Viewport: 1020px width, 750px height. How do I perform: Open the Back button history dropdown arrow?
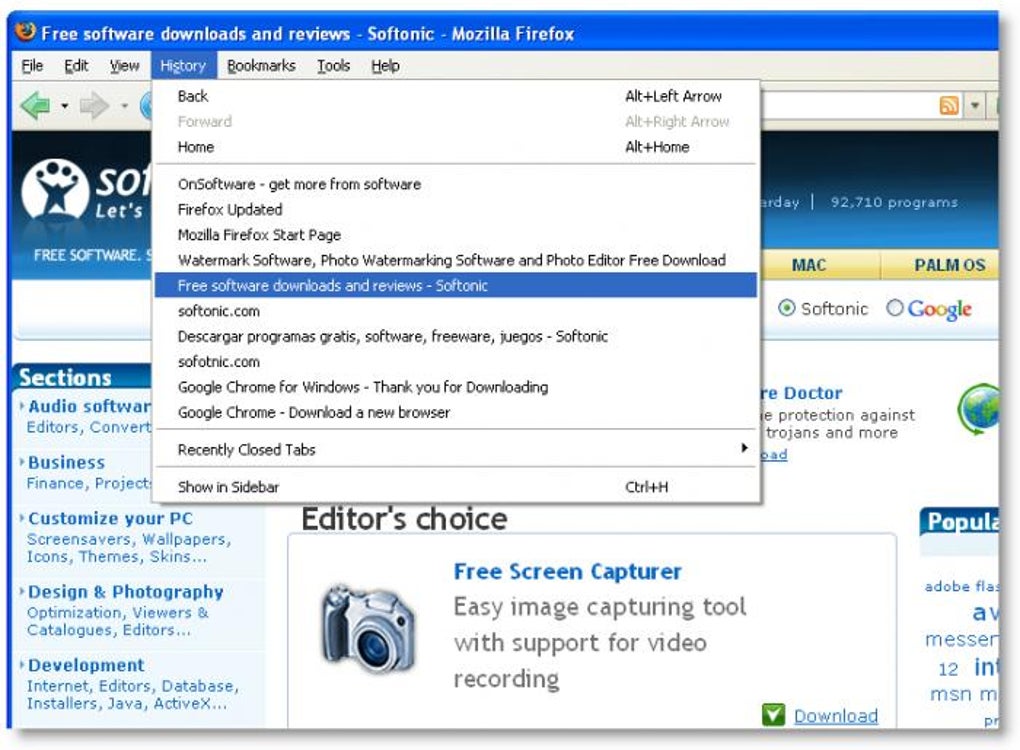click(x=64, y=105)
